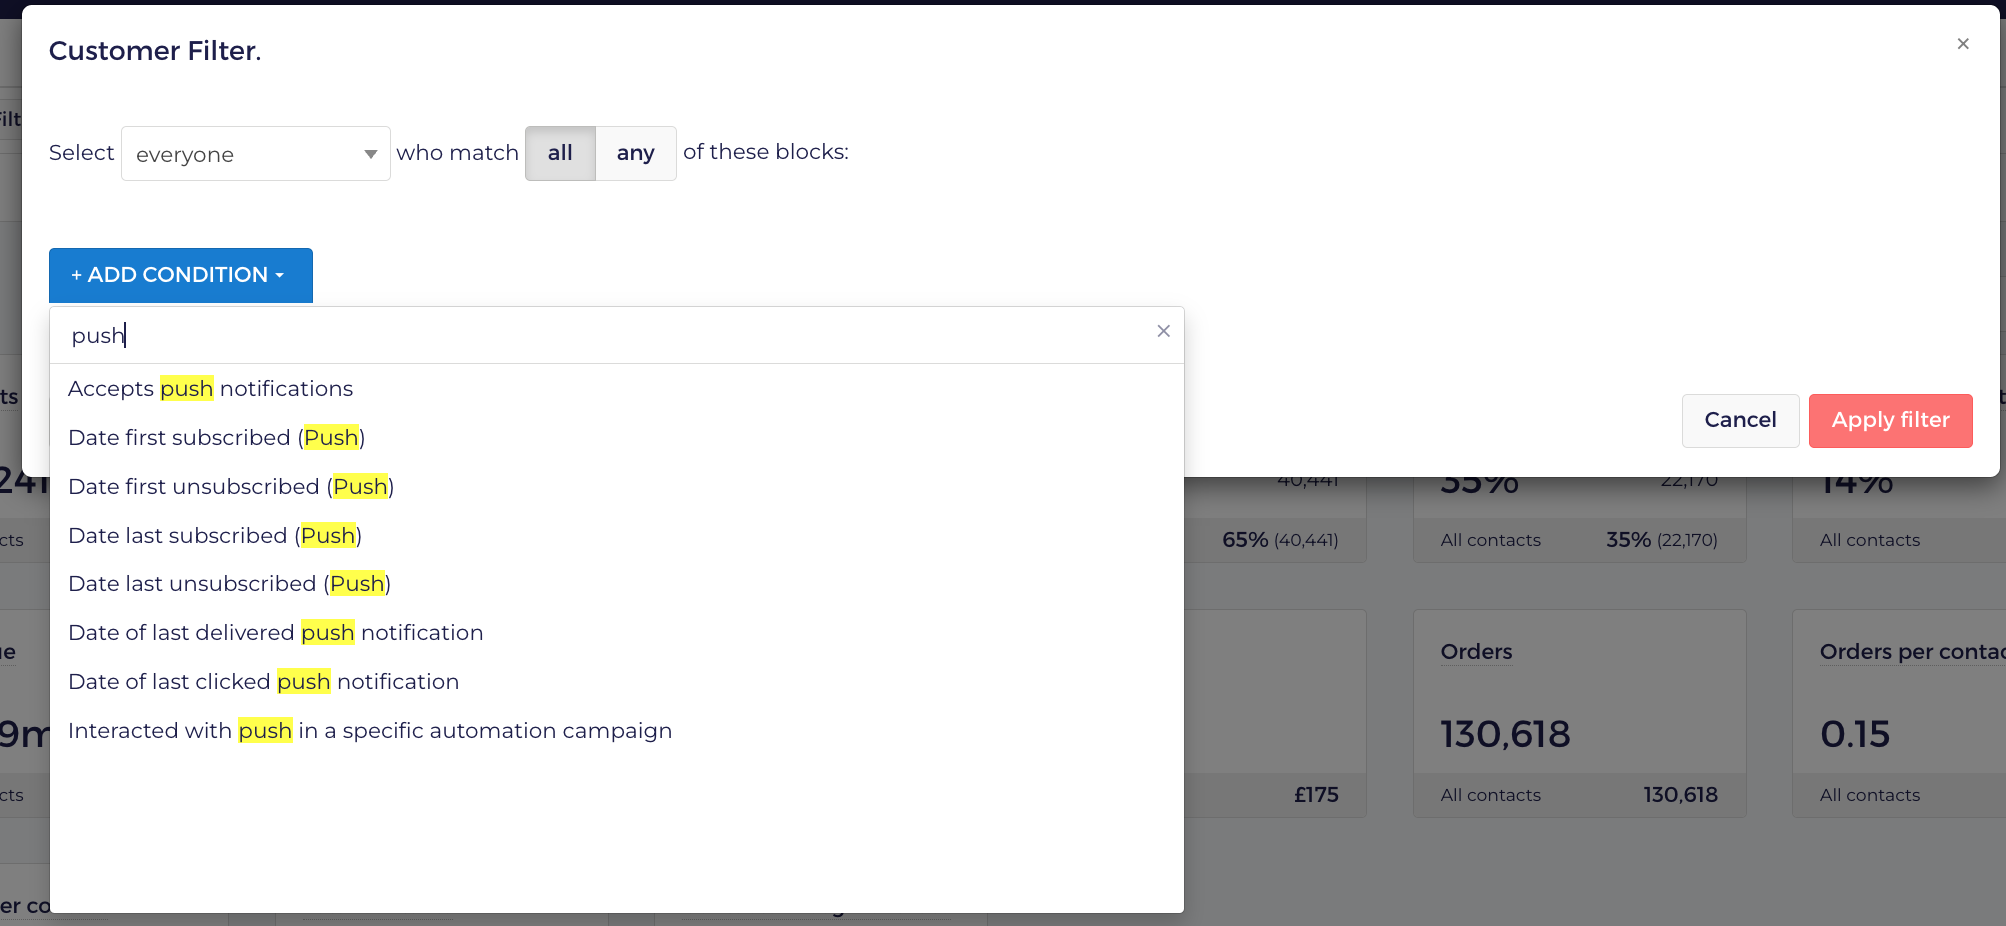Apply the customer filter
Viewport: 2006px width, 926px height.
pos(1890,420)
